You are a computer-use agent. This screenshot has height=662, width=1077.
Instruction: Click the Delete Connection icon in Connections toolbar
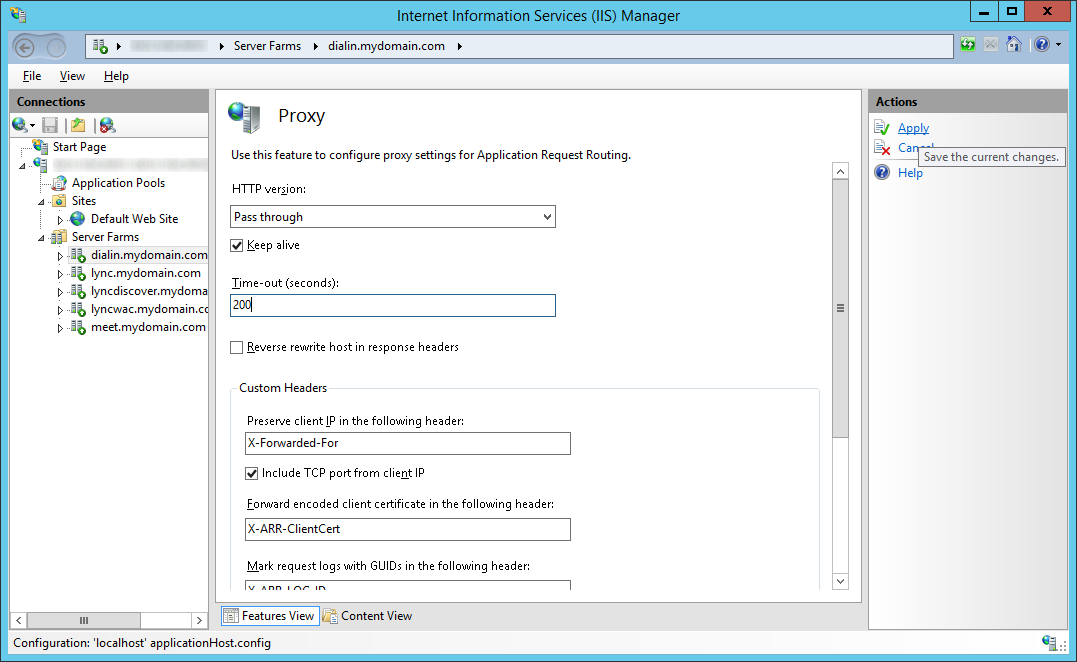click(x=107, y=125)
